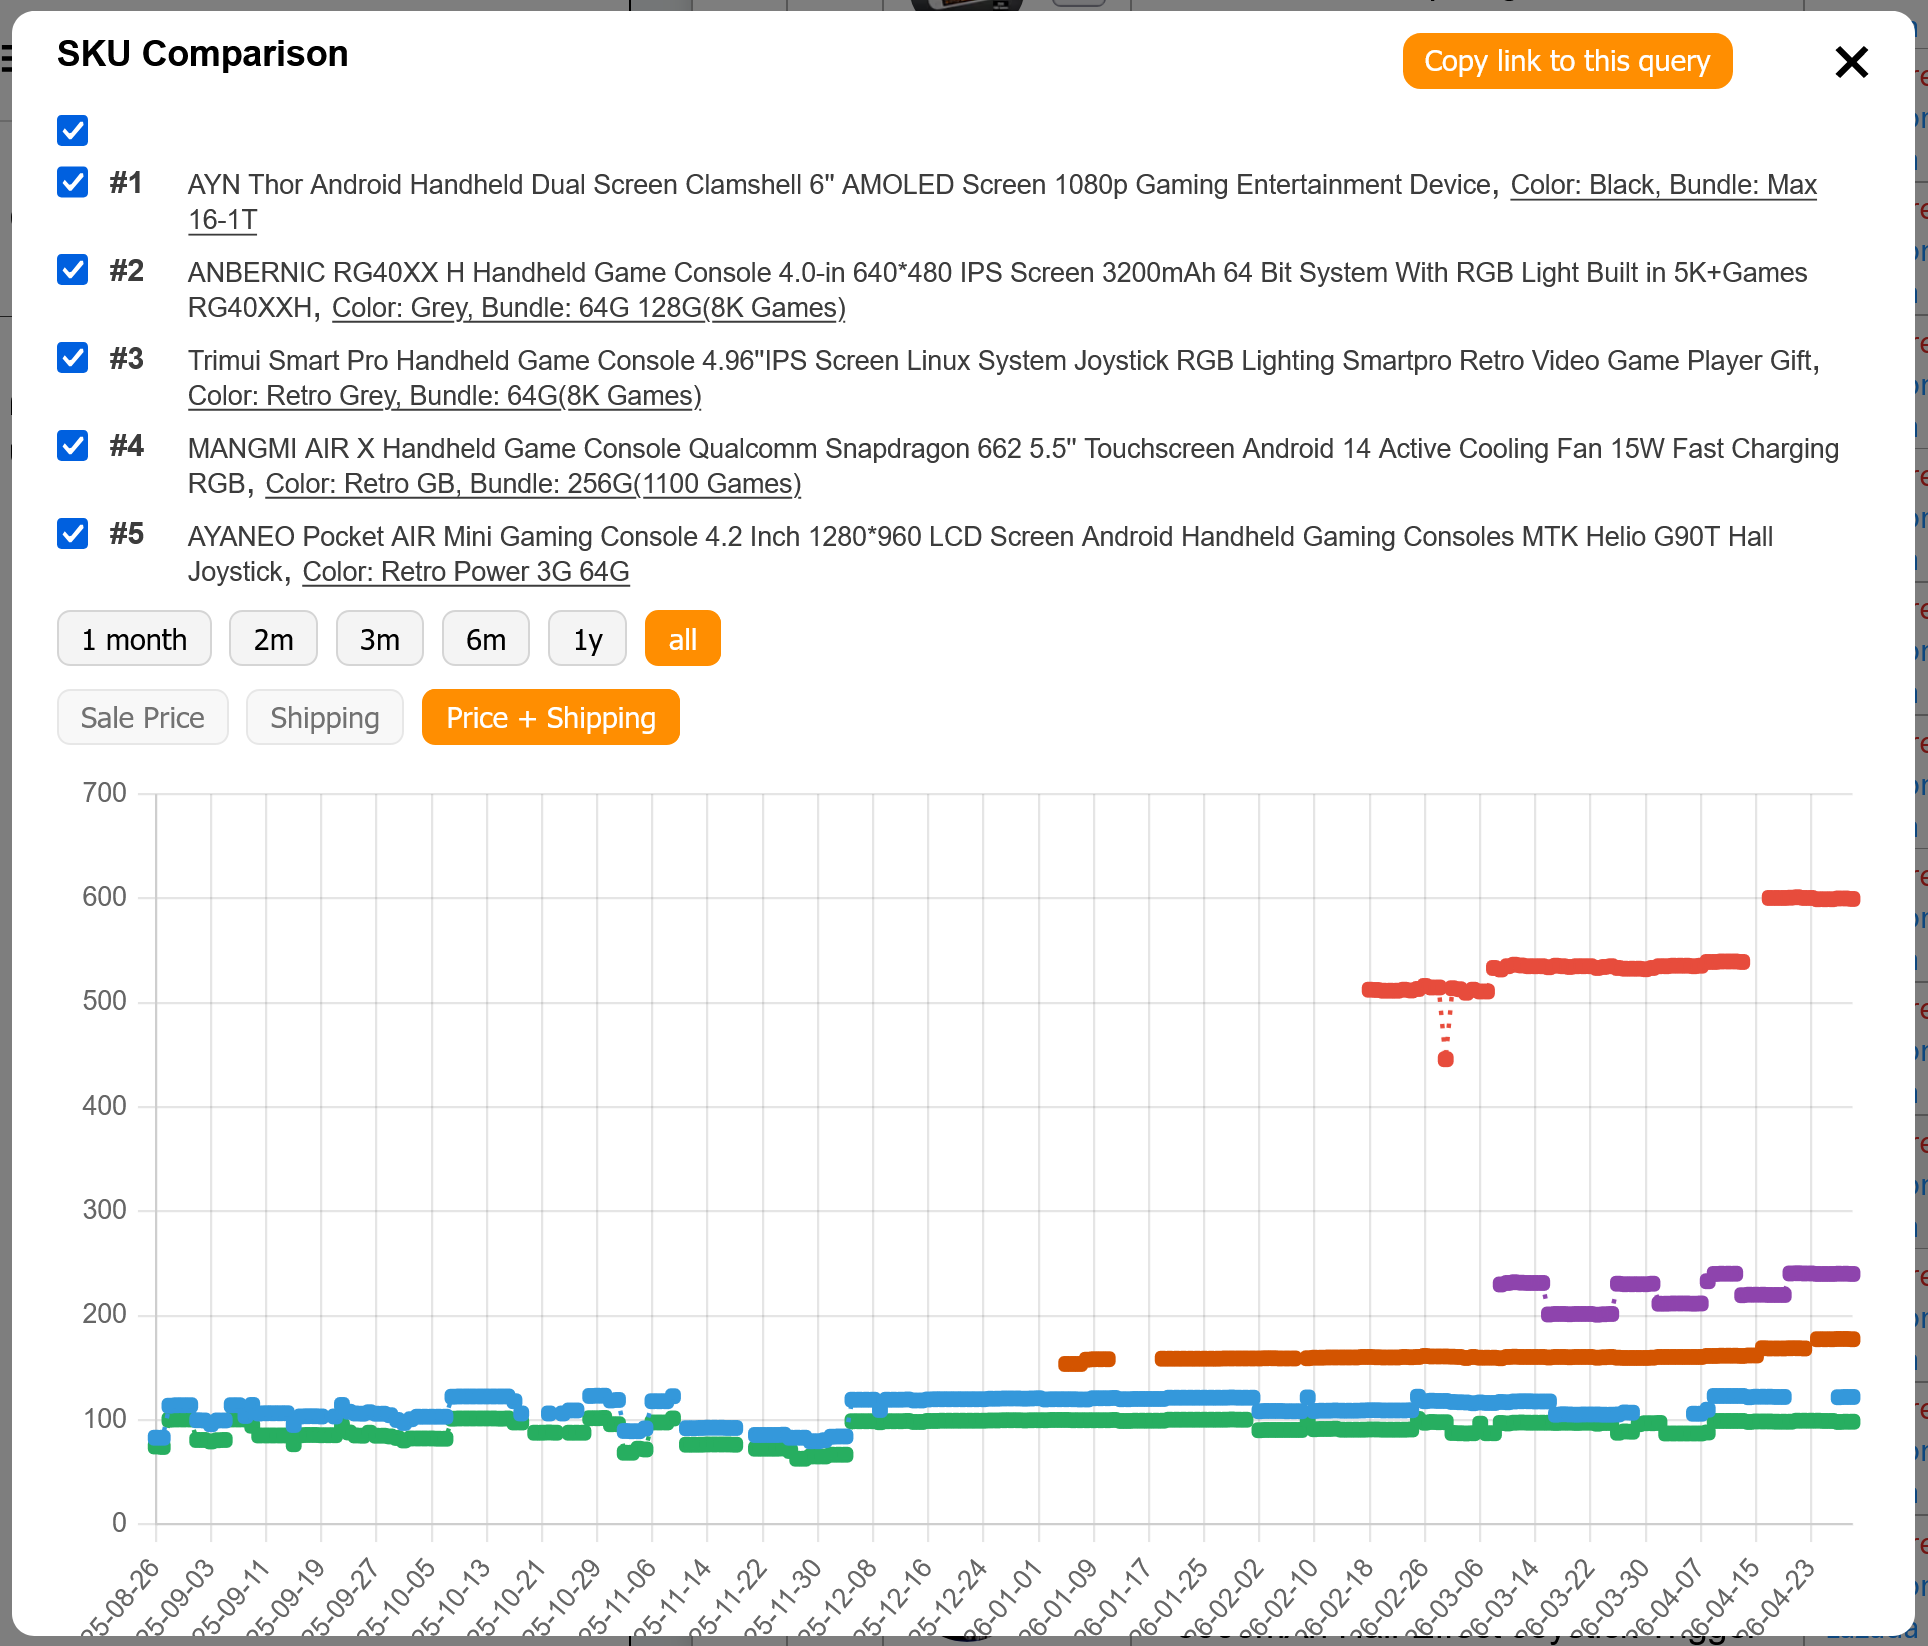Viewport: 1928px width, 1646px height.
Task: Uncheck SKU #3 Trimui Smart Pro checkbox
Action: [73, 358]
